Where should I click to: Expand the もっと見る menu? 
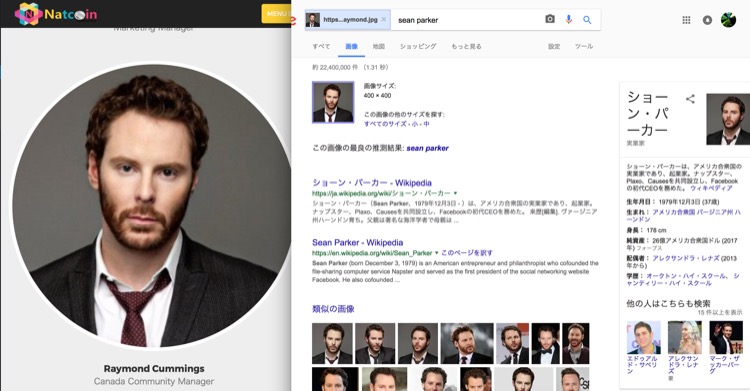pyautogui.click(x=466, y=46)
